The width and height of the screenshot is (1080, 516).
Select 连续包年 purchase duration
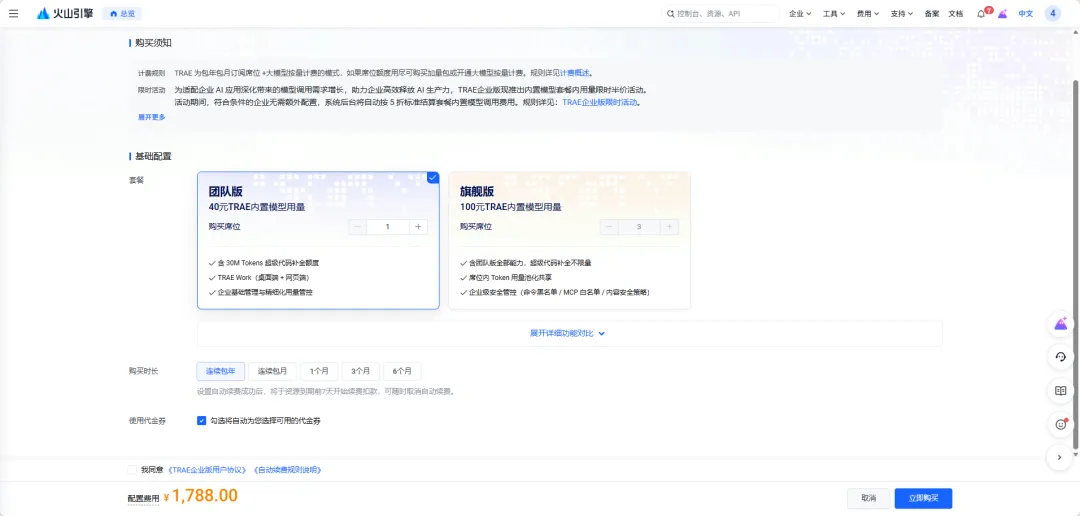coord(220,371)
